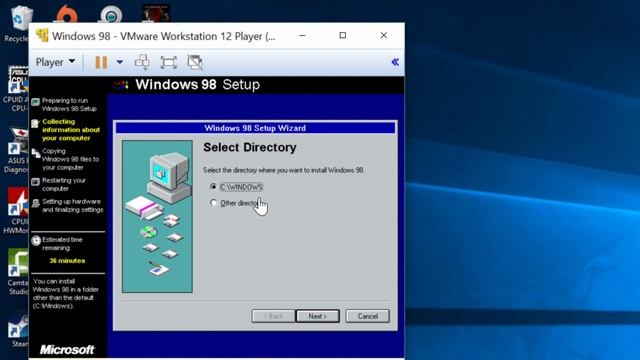Click the VMware Player title bar icon
This screenshot has height=360, width=640.
pos(42,36)
